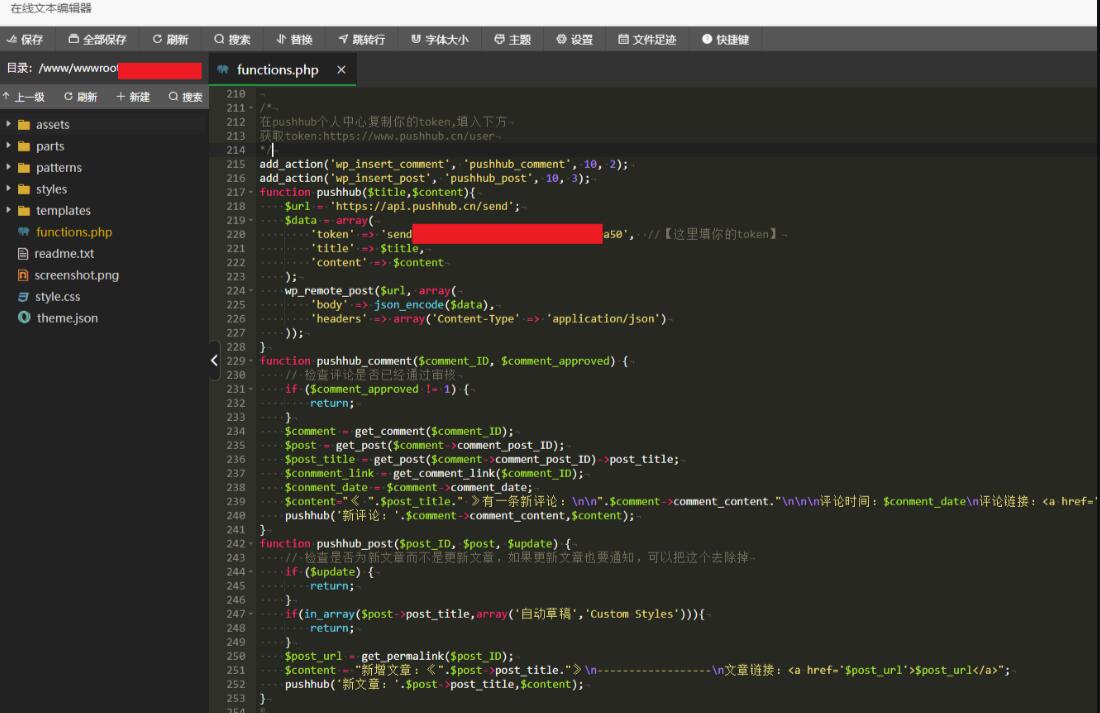
Task: Open readme.txt in the file tree
Action: coord(64,253)
